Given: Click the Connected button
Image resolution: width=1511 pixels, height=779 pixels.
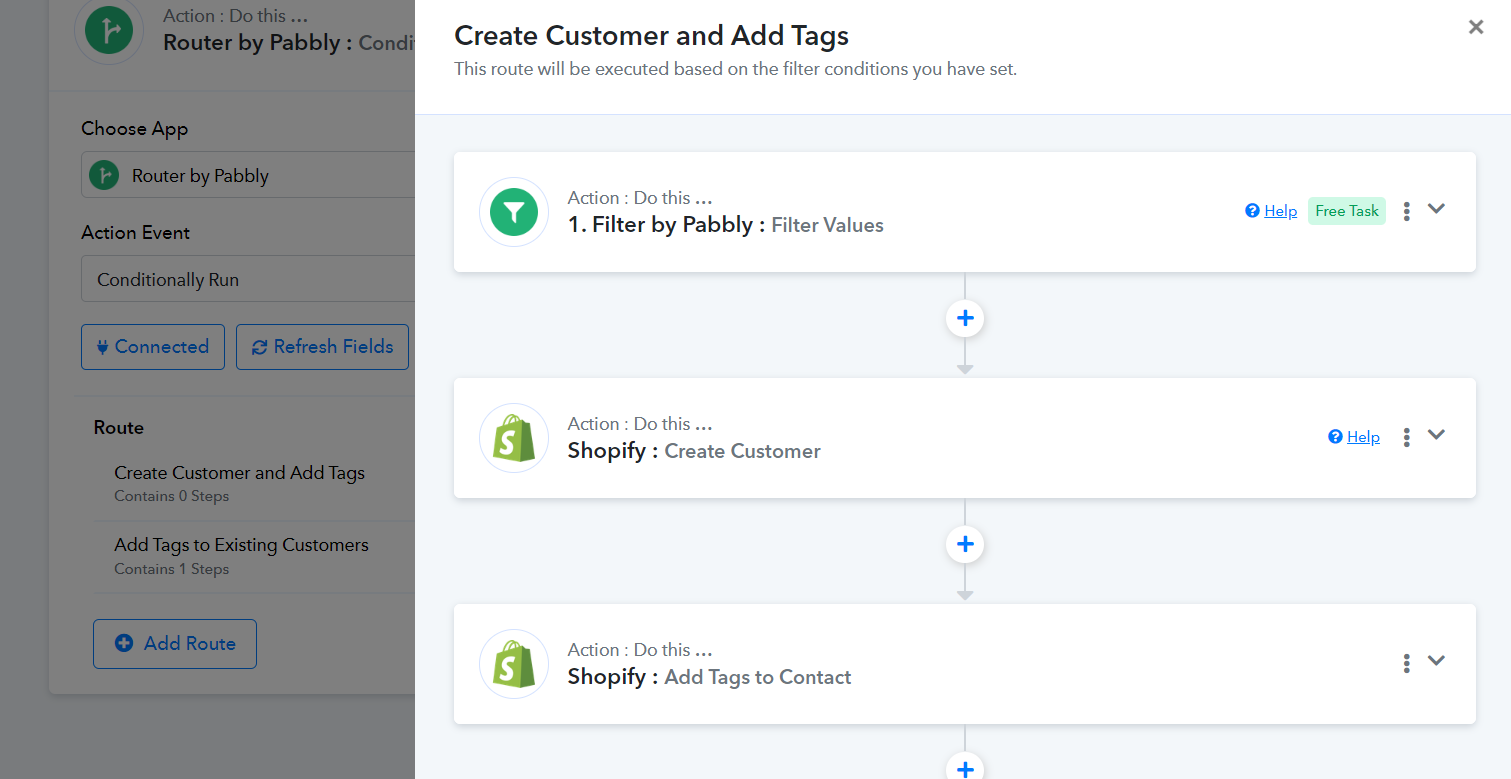Looking at the screenshot, I should point(153,347).
